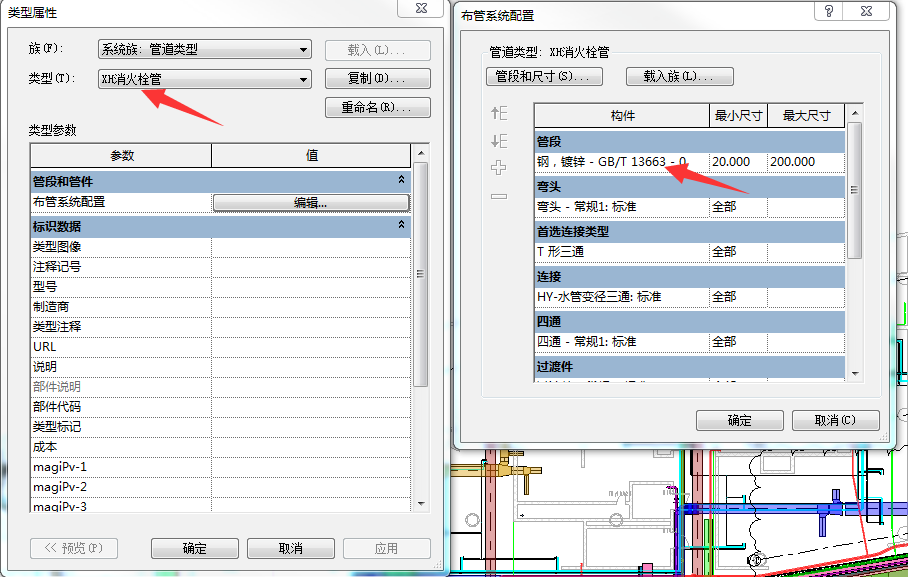The image size is (908, 577).
Task: Click 载入族(L) button
Action: pos(679,76)
